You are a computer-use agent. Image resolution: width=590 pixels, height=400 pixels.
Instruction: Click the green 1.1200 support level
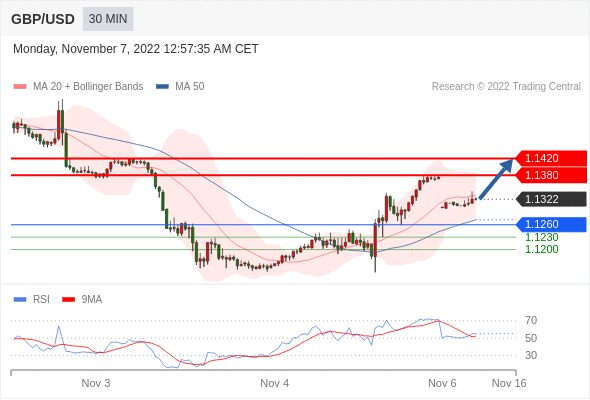[541, 249]
